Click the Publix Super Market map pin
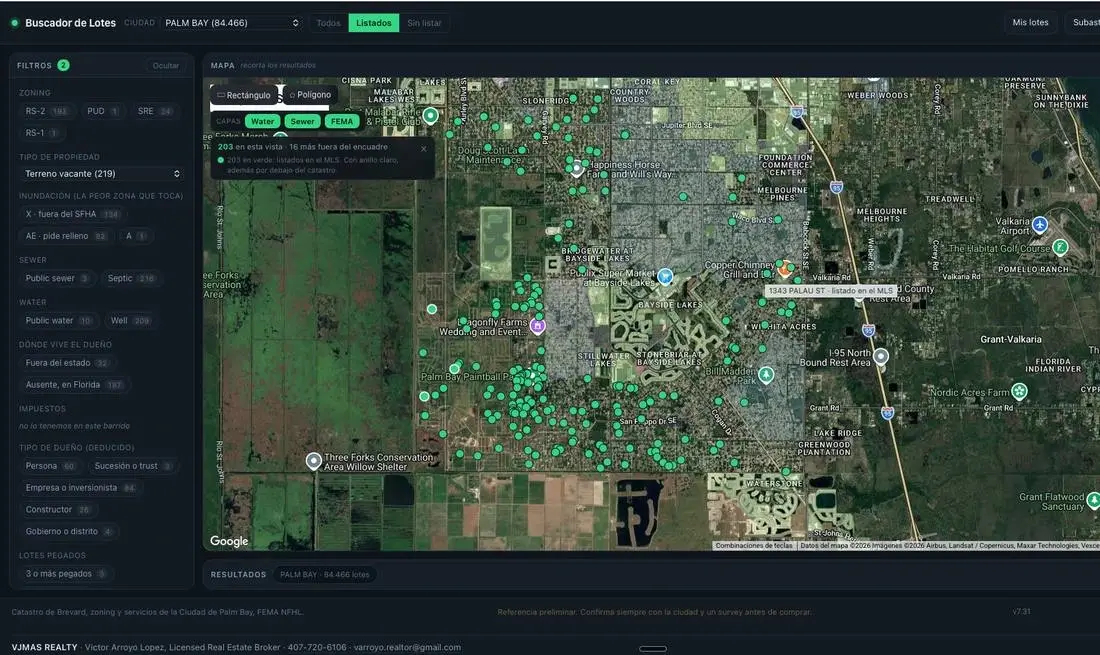The width and height of the screenshot is (1100, 655). pyautogui.click(x=665, y=276)
